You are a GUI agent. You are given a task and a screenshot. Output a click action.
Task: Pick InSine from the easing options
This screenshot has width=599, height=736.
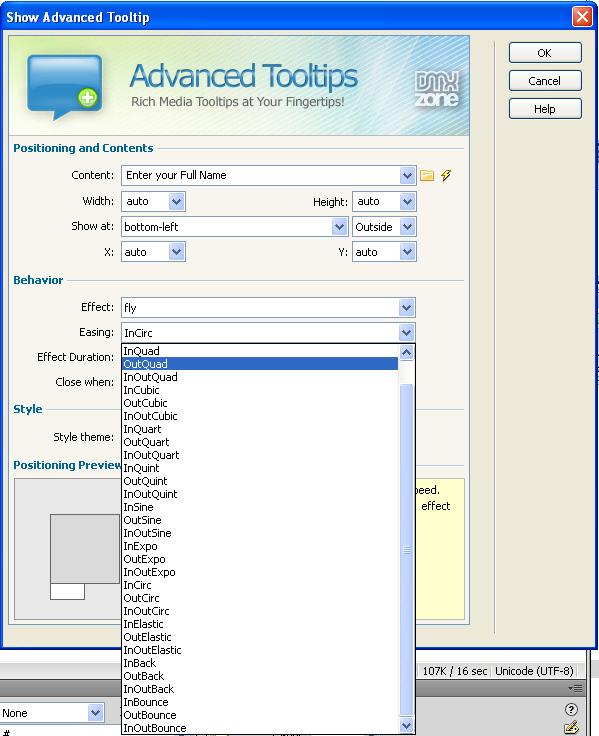click(x=138, y=507)
